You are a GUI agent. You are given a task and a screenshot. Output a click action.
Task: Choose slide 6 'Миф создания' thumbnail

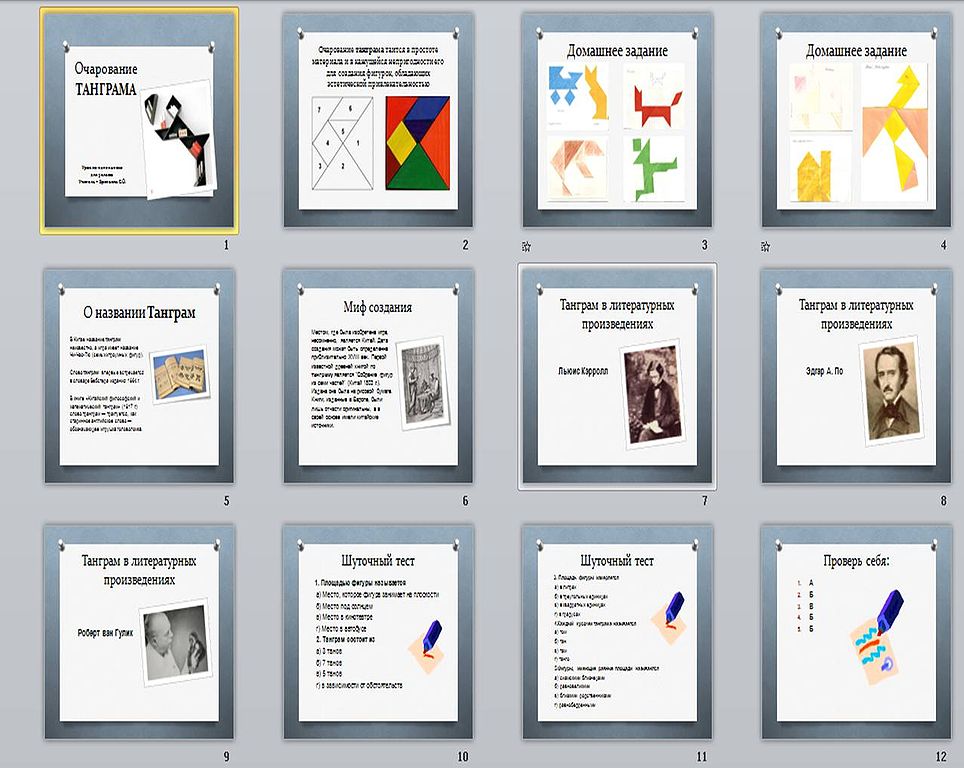pyautogui.click(x=378, y=376)
